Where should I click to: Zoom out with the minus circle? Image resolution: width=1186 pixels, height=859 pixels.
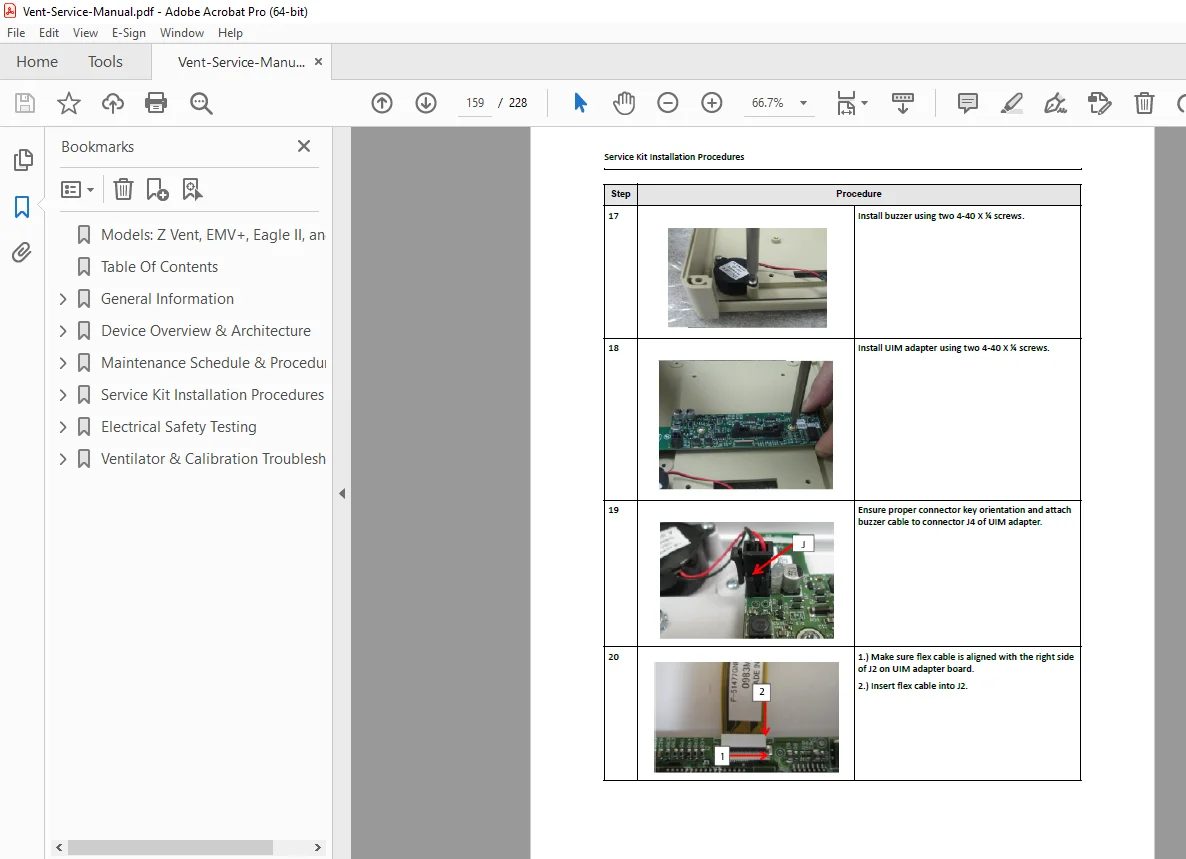668,103
